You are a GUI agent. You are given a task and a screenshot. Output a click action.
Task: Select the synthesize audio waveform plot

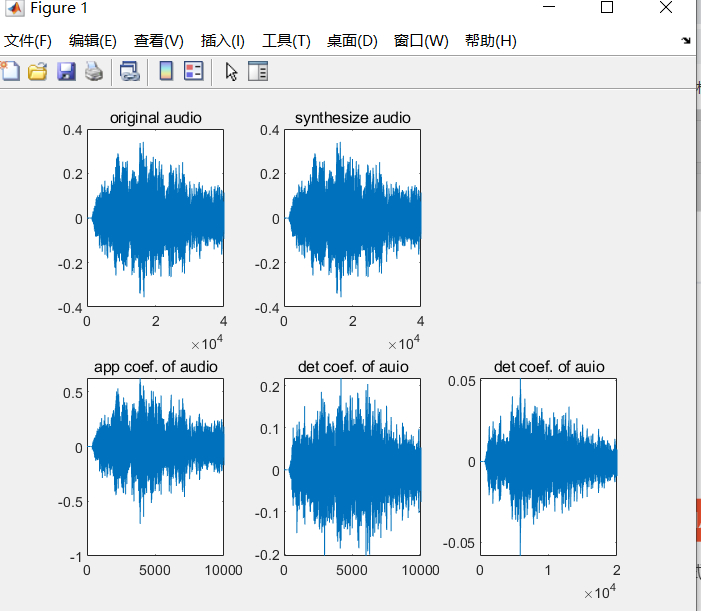(x=352, y=218)
